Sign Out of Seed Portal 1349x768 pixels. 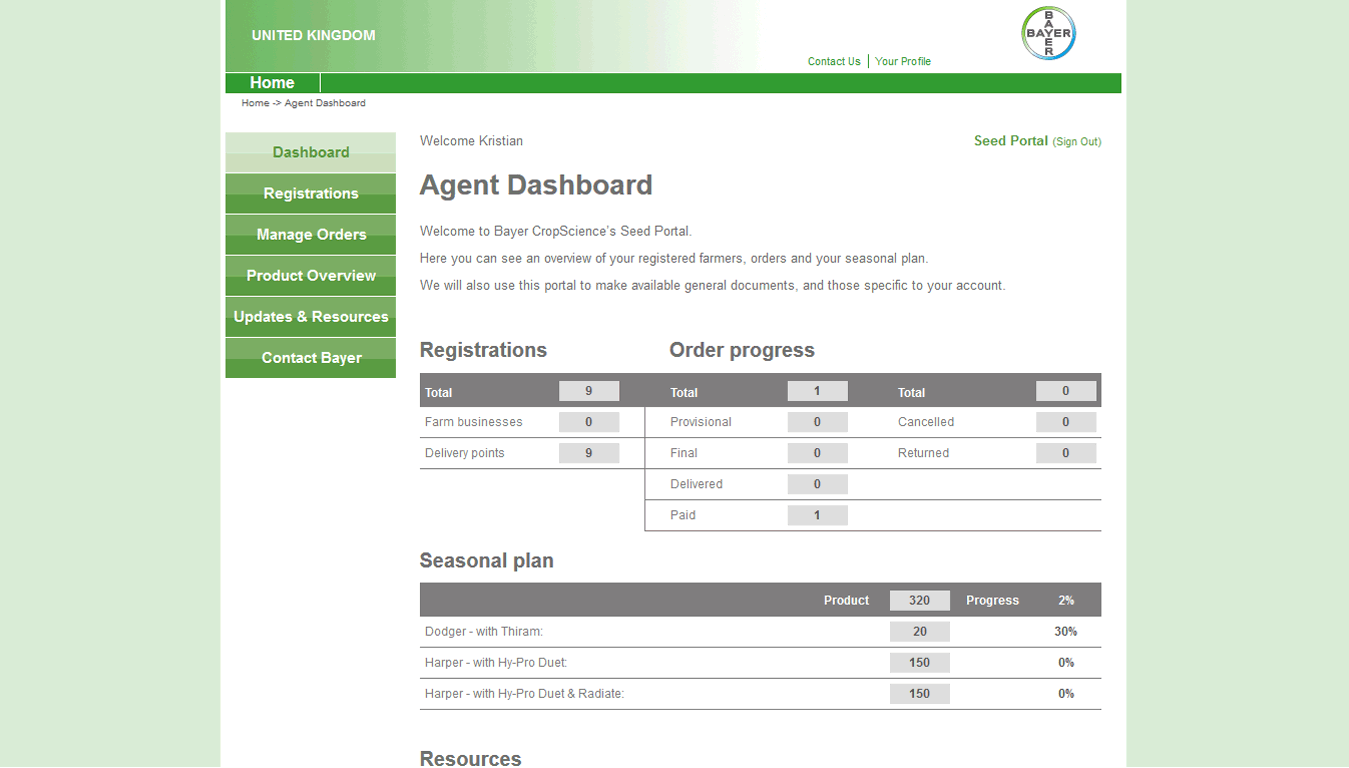pyautogui.click(x=1077, y=142)
